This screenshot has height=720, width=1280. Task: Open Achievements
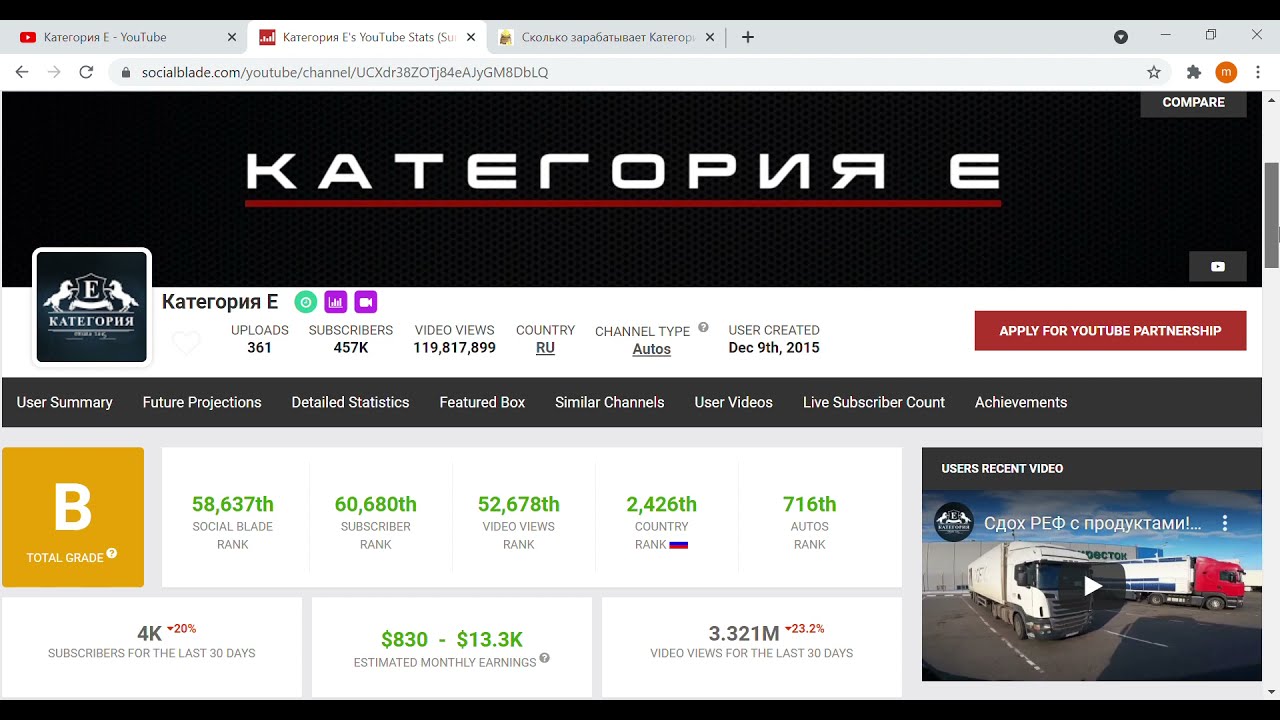1021,402
